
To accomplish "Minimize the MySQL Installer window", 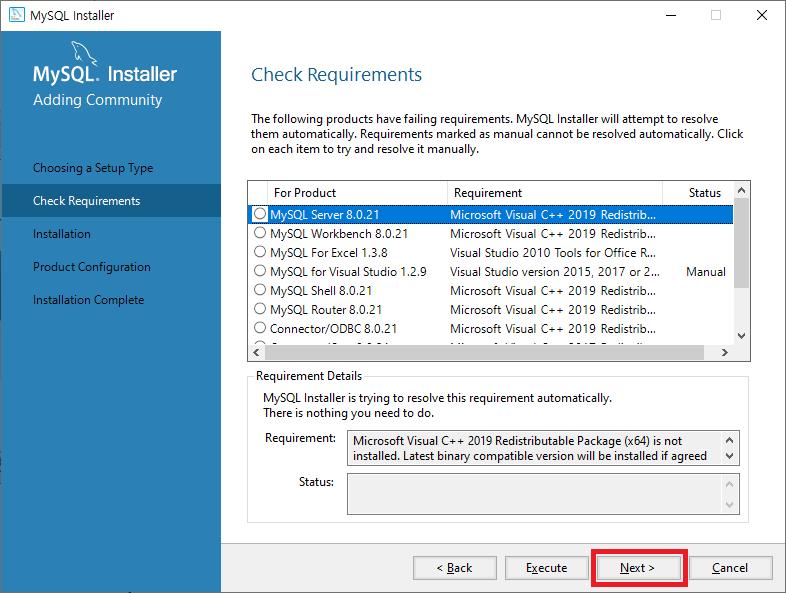I will point(671,15).
